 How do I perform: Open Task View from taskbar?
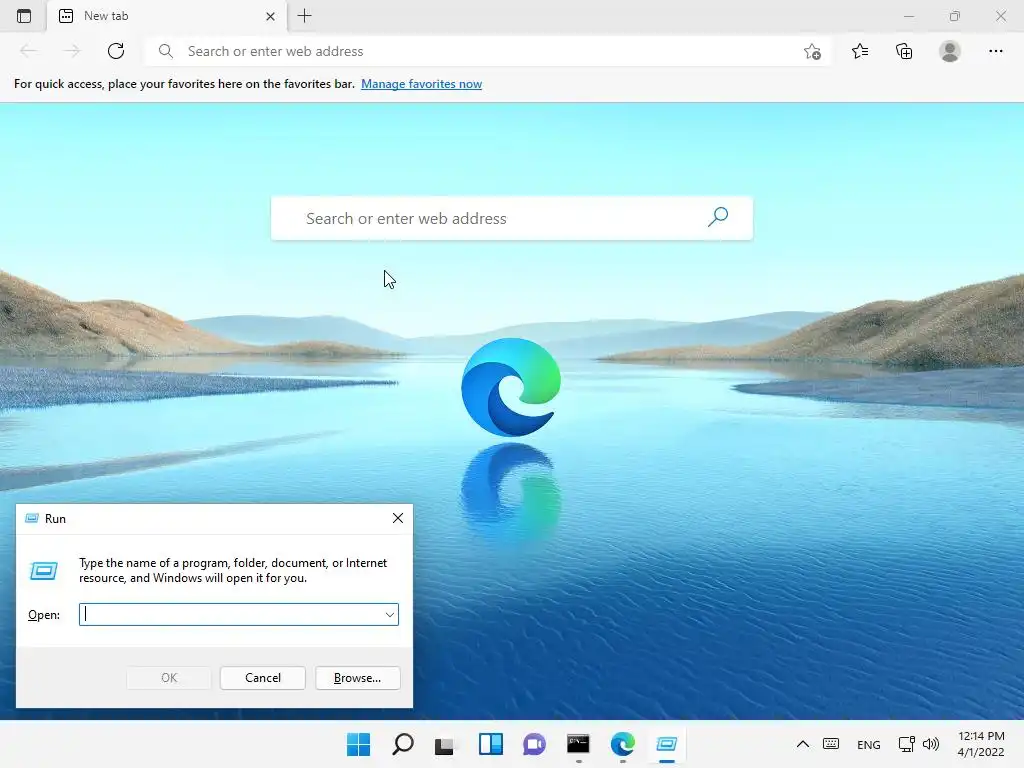[444, 744]
